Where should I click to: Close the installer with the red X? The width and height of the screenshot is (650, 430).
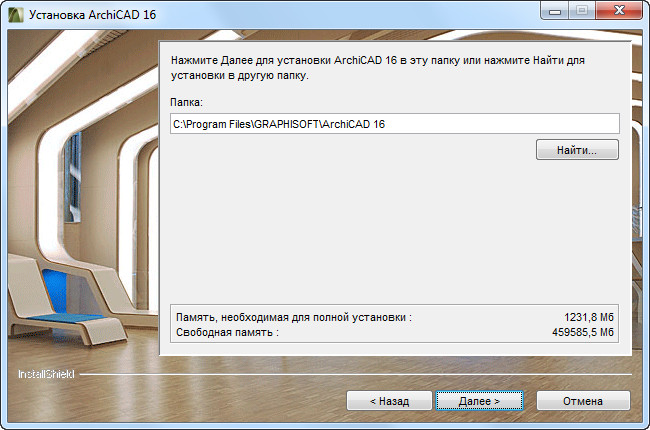(x=619, y=11)
